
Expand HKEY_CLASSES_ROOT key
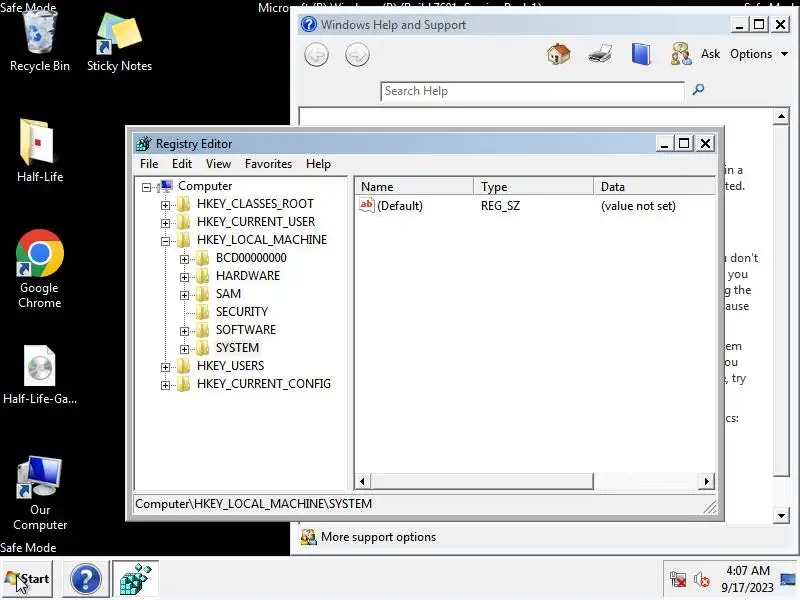pos(165,205)
